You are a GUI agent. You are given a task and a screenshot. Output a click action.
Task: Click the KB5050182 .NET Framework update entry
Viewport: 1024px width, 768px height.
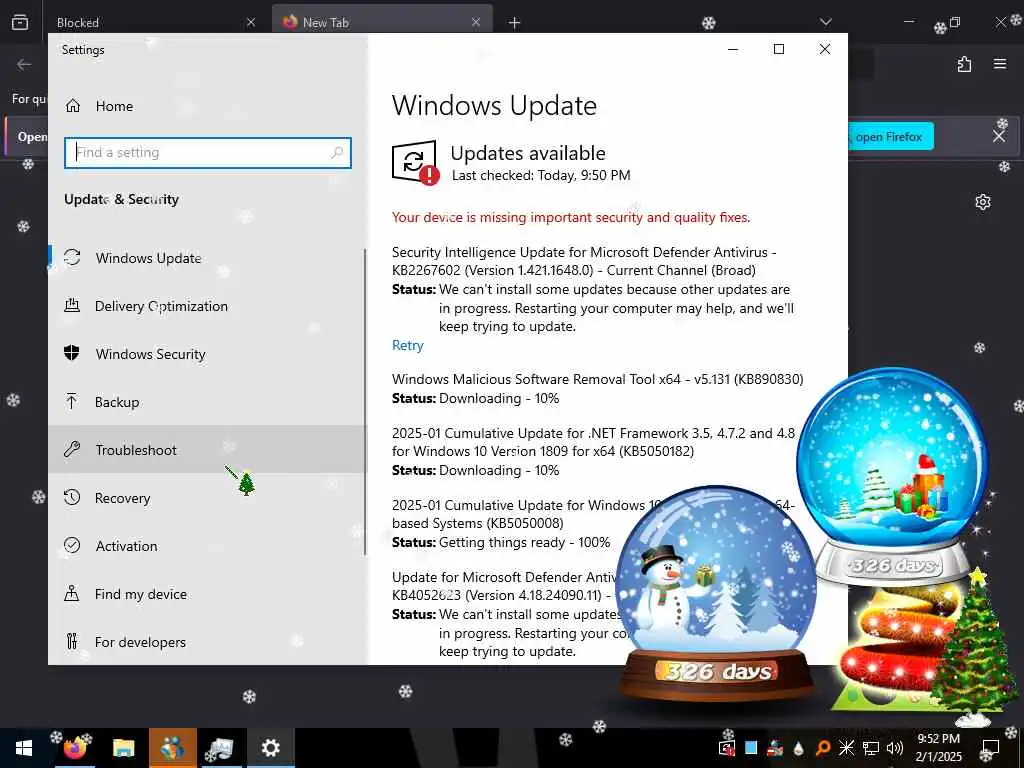point(593,442)
